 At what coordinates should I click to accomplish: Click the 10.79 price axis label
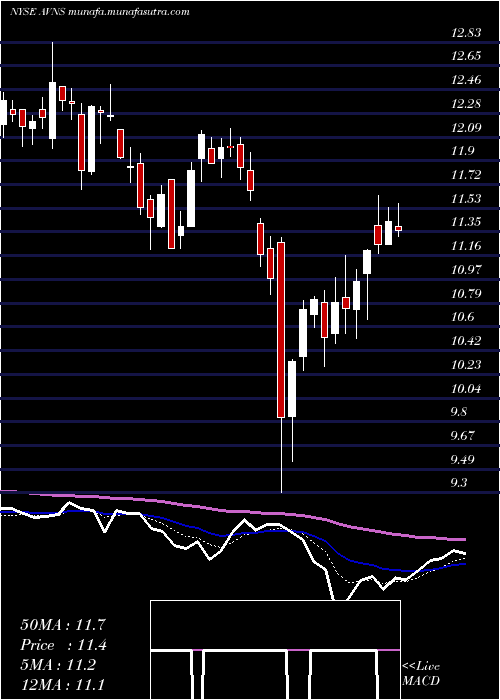(466, 294)
